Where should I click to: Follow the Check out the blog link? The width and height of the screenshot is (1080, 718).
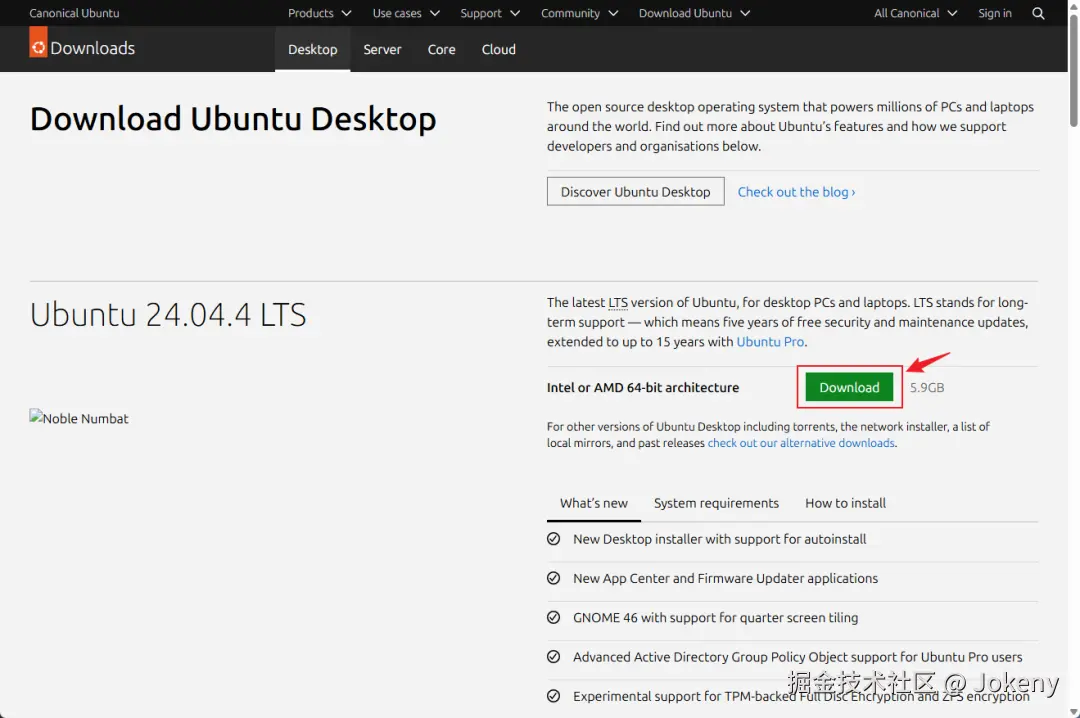[x=796, y=192]
